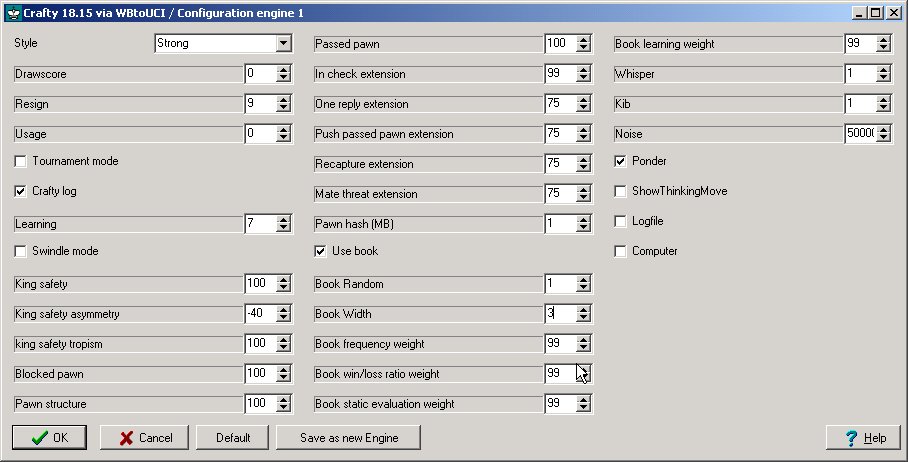Disable the Ponder checkbox
Viewport: 908px width, 462px height.
(x=620, y=161)
